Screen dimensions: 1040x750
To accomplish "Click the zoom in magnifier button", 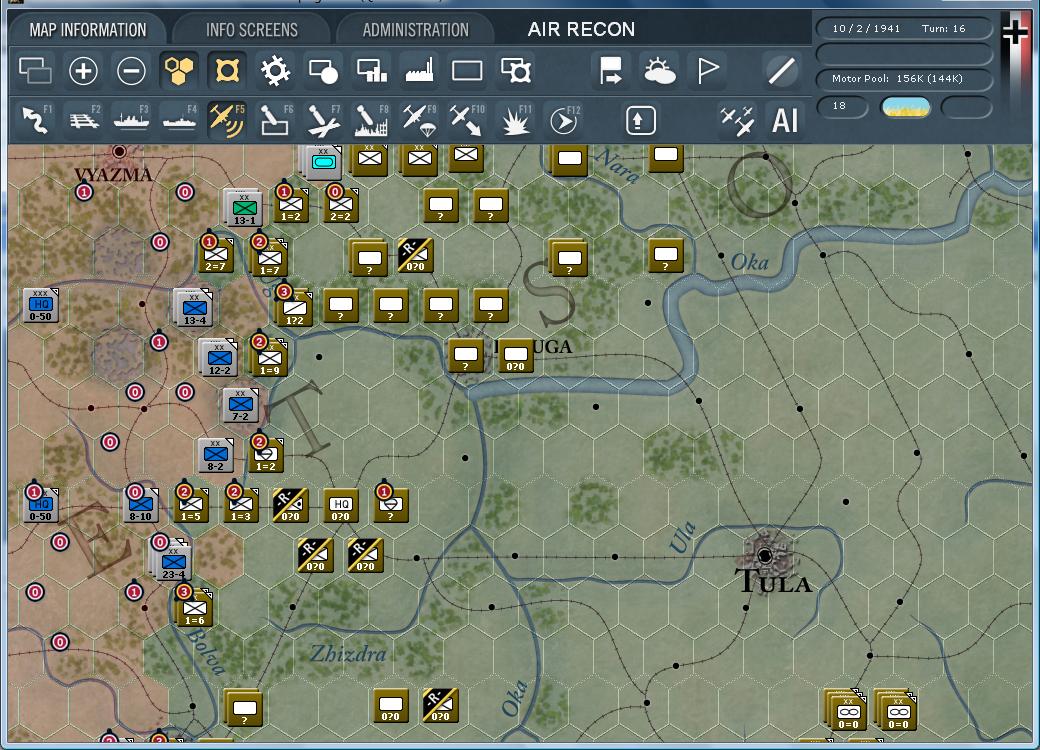I will pos(84,70).
